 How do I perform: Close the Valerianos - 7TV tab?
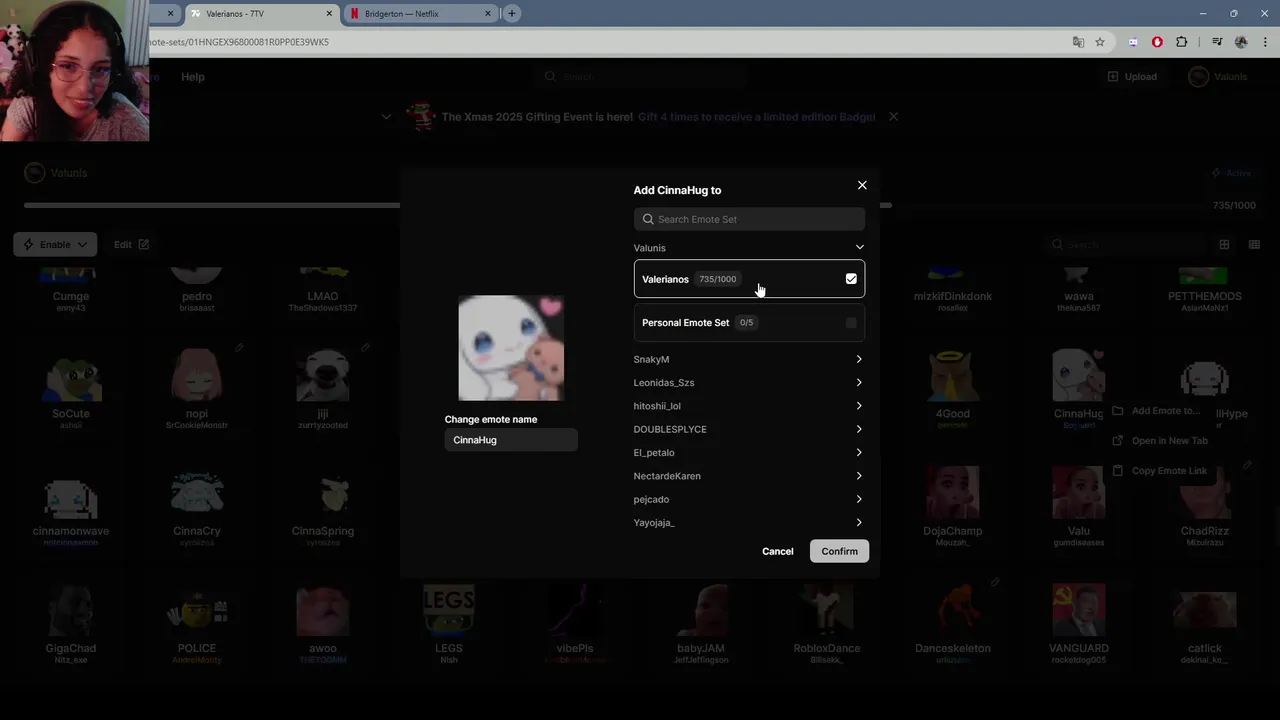tap(329, 14)
